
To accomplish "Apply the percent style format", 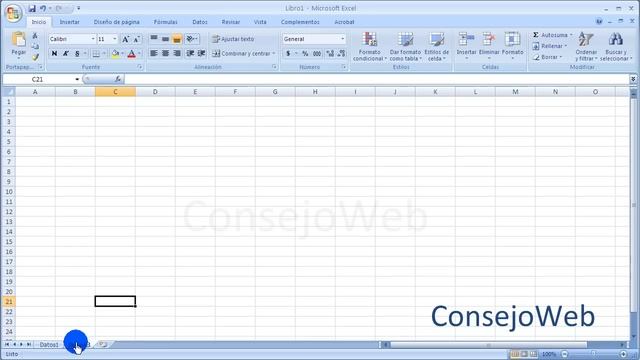I will tap(305, 53).
